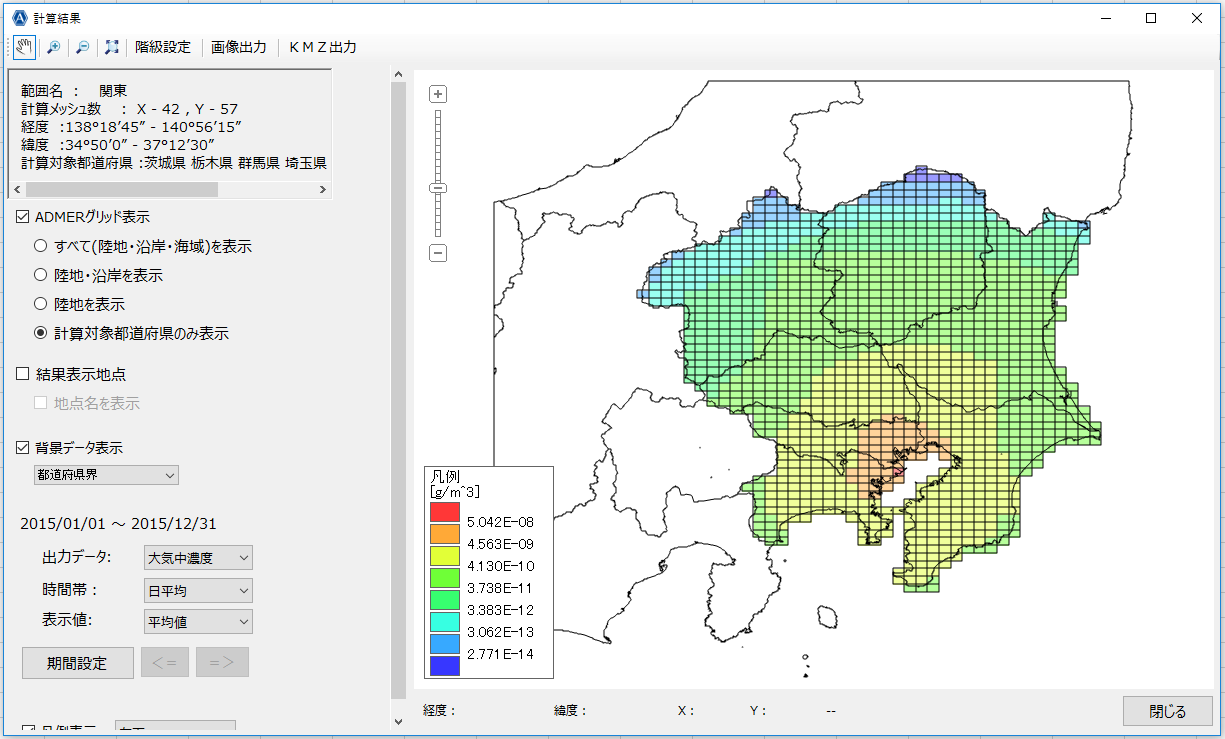Click the left panel vertical scrollbar
Image resolution: width=1225 pixels, height=739 pixels.
[399, 390]
